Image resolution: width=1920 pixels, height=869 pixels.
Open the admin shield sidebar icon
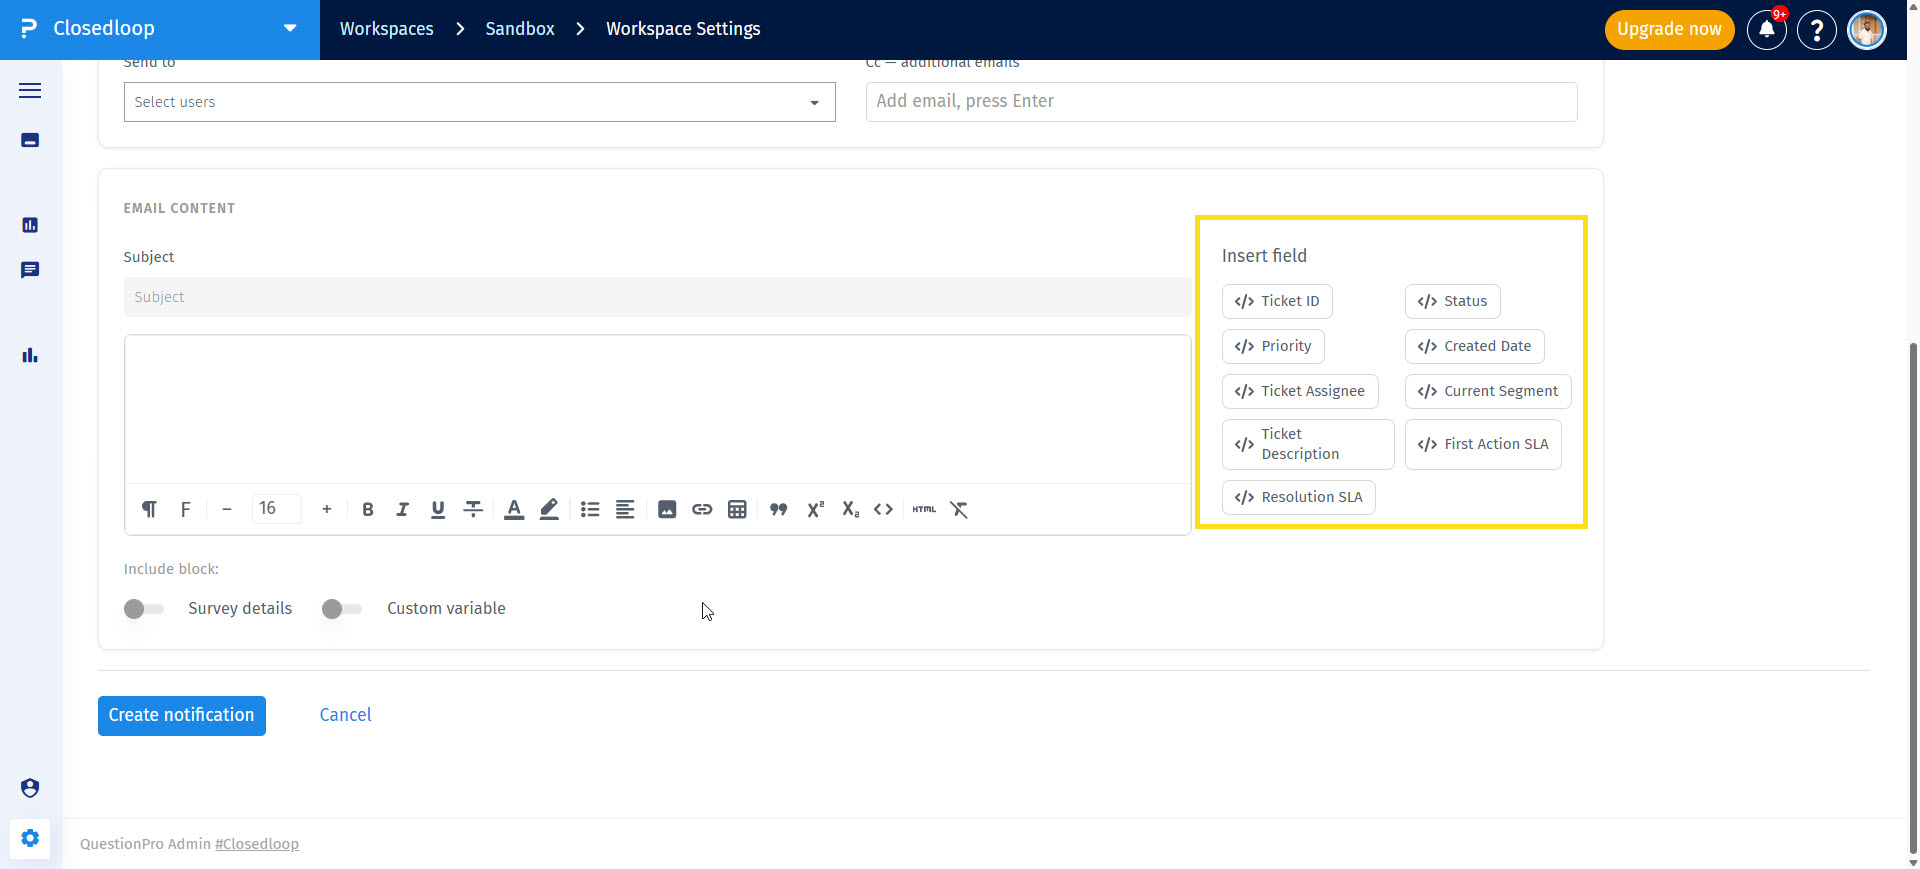point(30,788)
